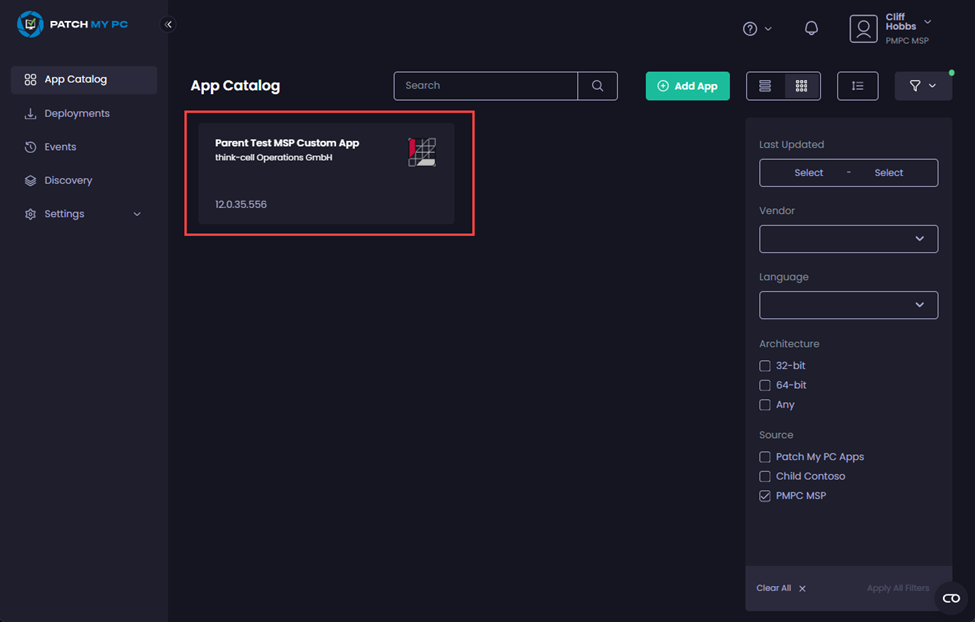
Task: Open the Parent Test MSP Custom App card
Action: 329,174
